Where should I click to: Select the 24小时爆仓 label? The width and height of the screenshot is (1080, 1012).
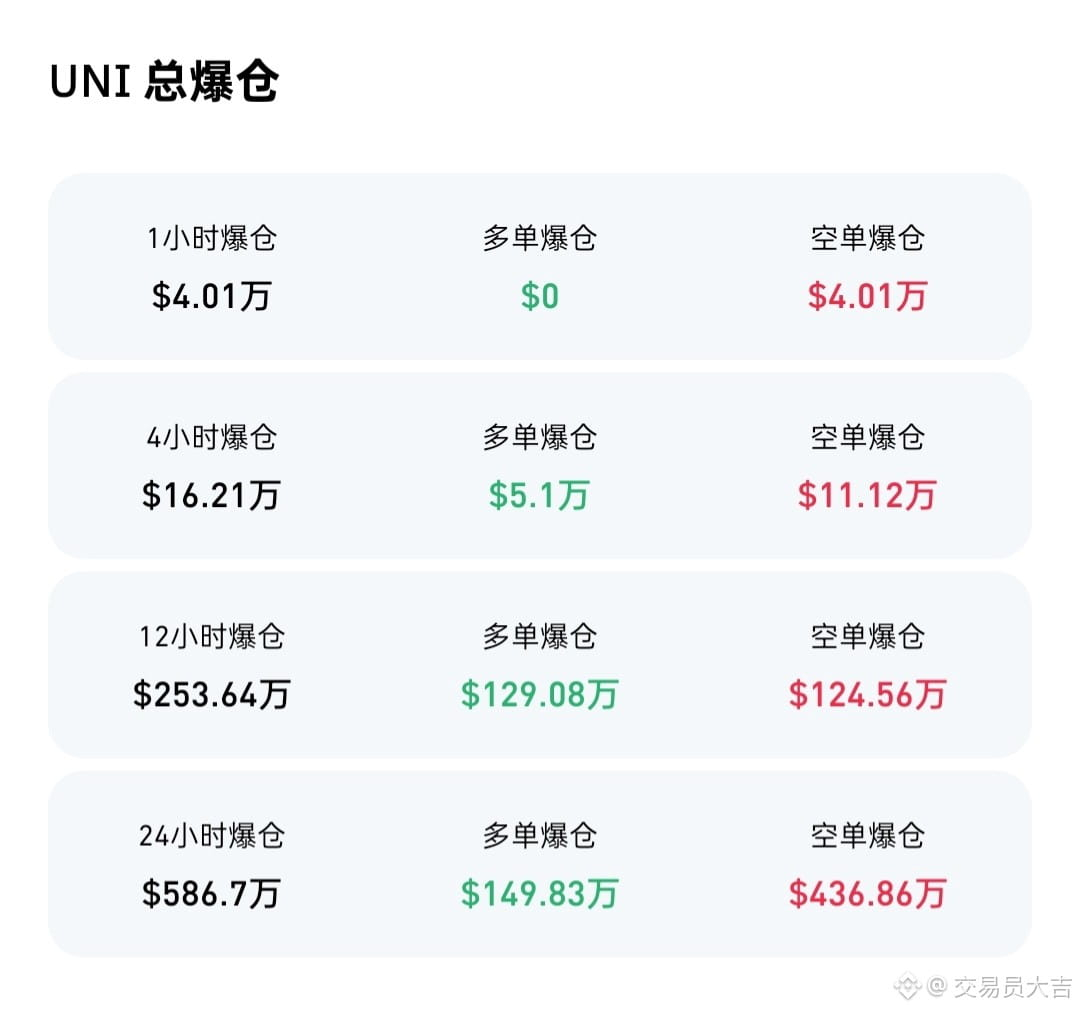tap(211, 836)
